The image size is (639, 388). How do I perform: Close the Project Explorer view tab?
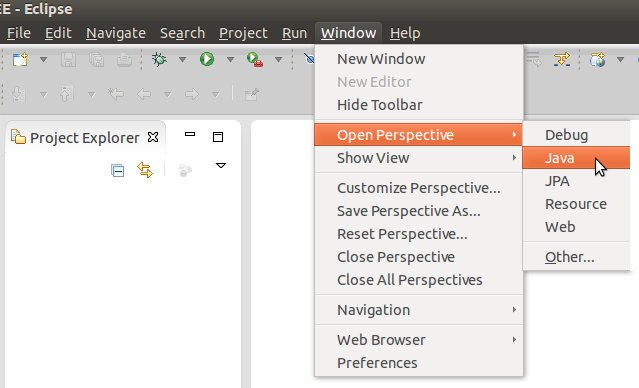[x=153, y=137]
